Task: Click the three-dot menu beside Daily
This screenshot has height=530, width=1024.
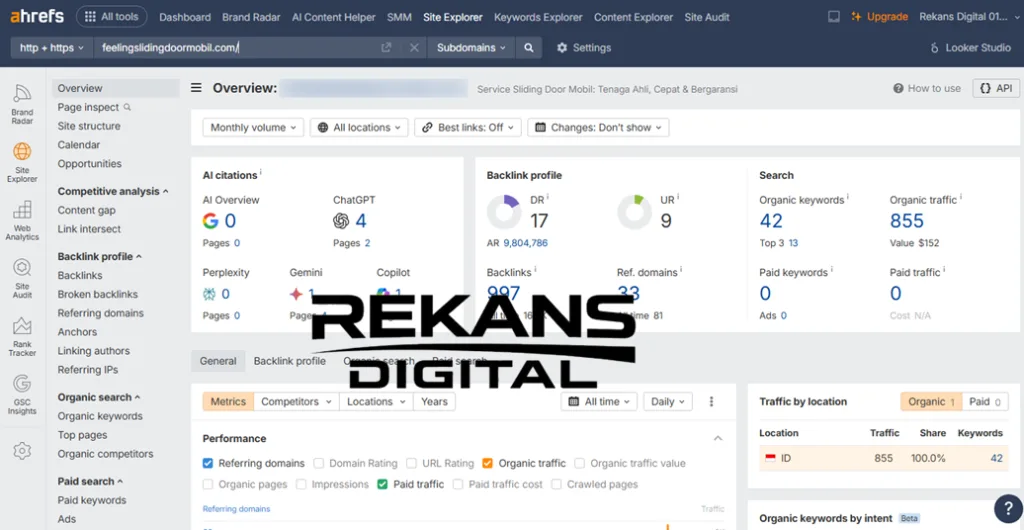Action: 712,402
